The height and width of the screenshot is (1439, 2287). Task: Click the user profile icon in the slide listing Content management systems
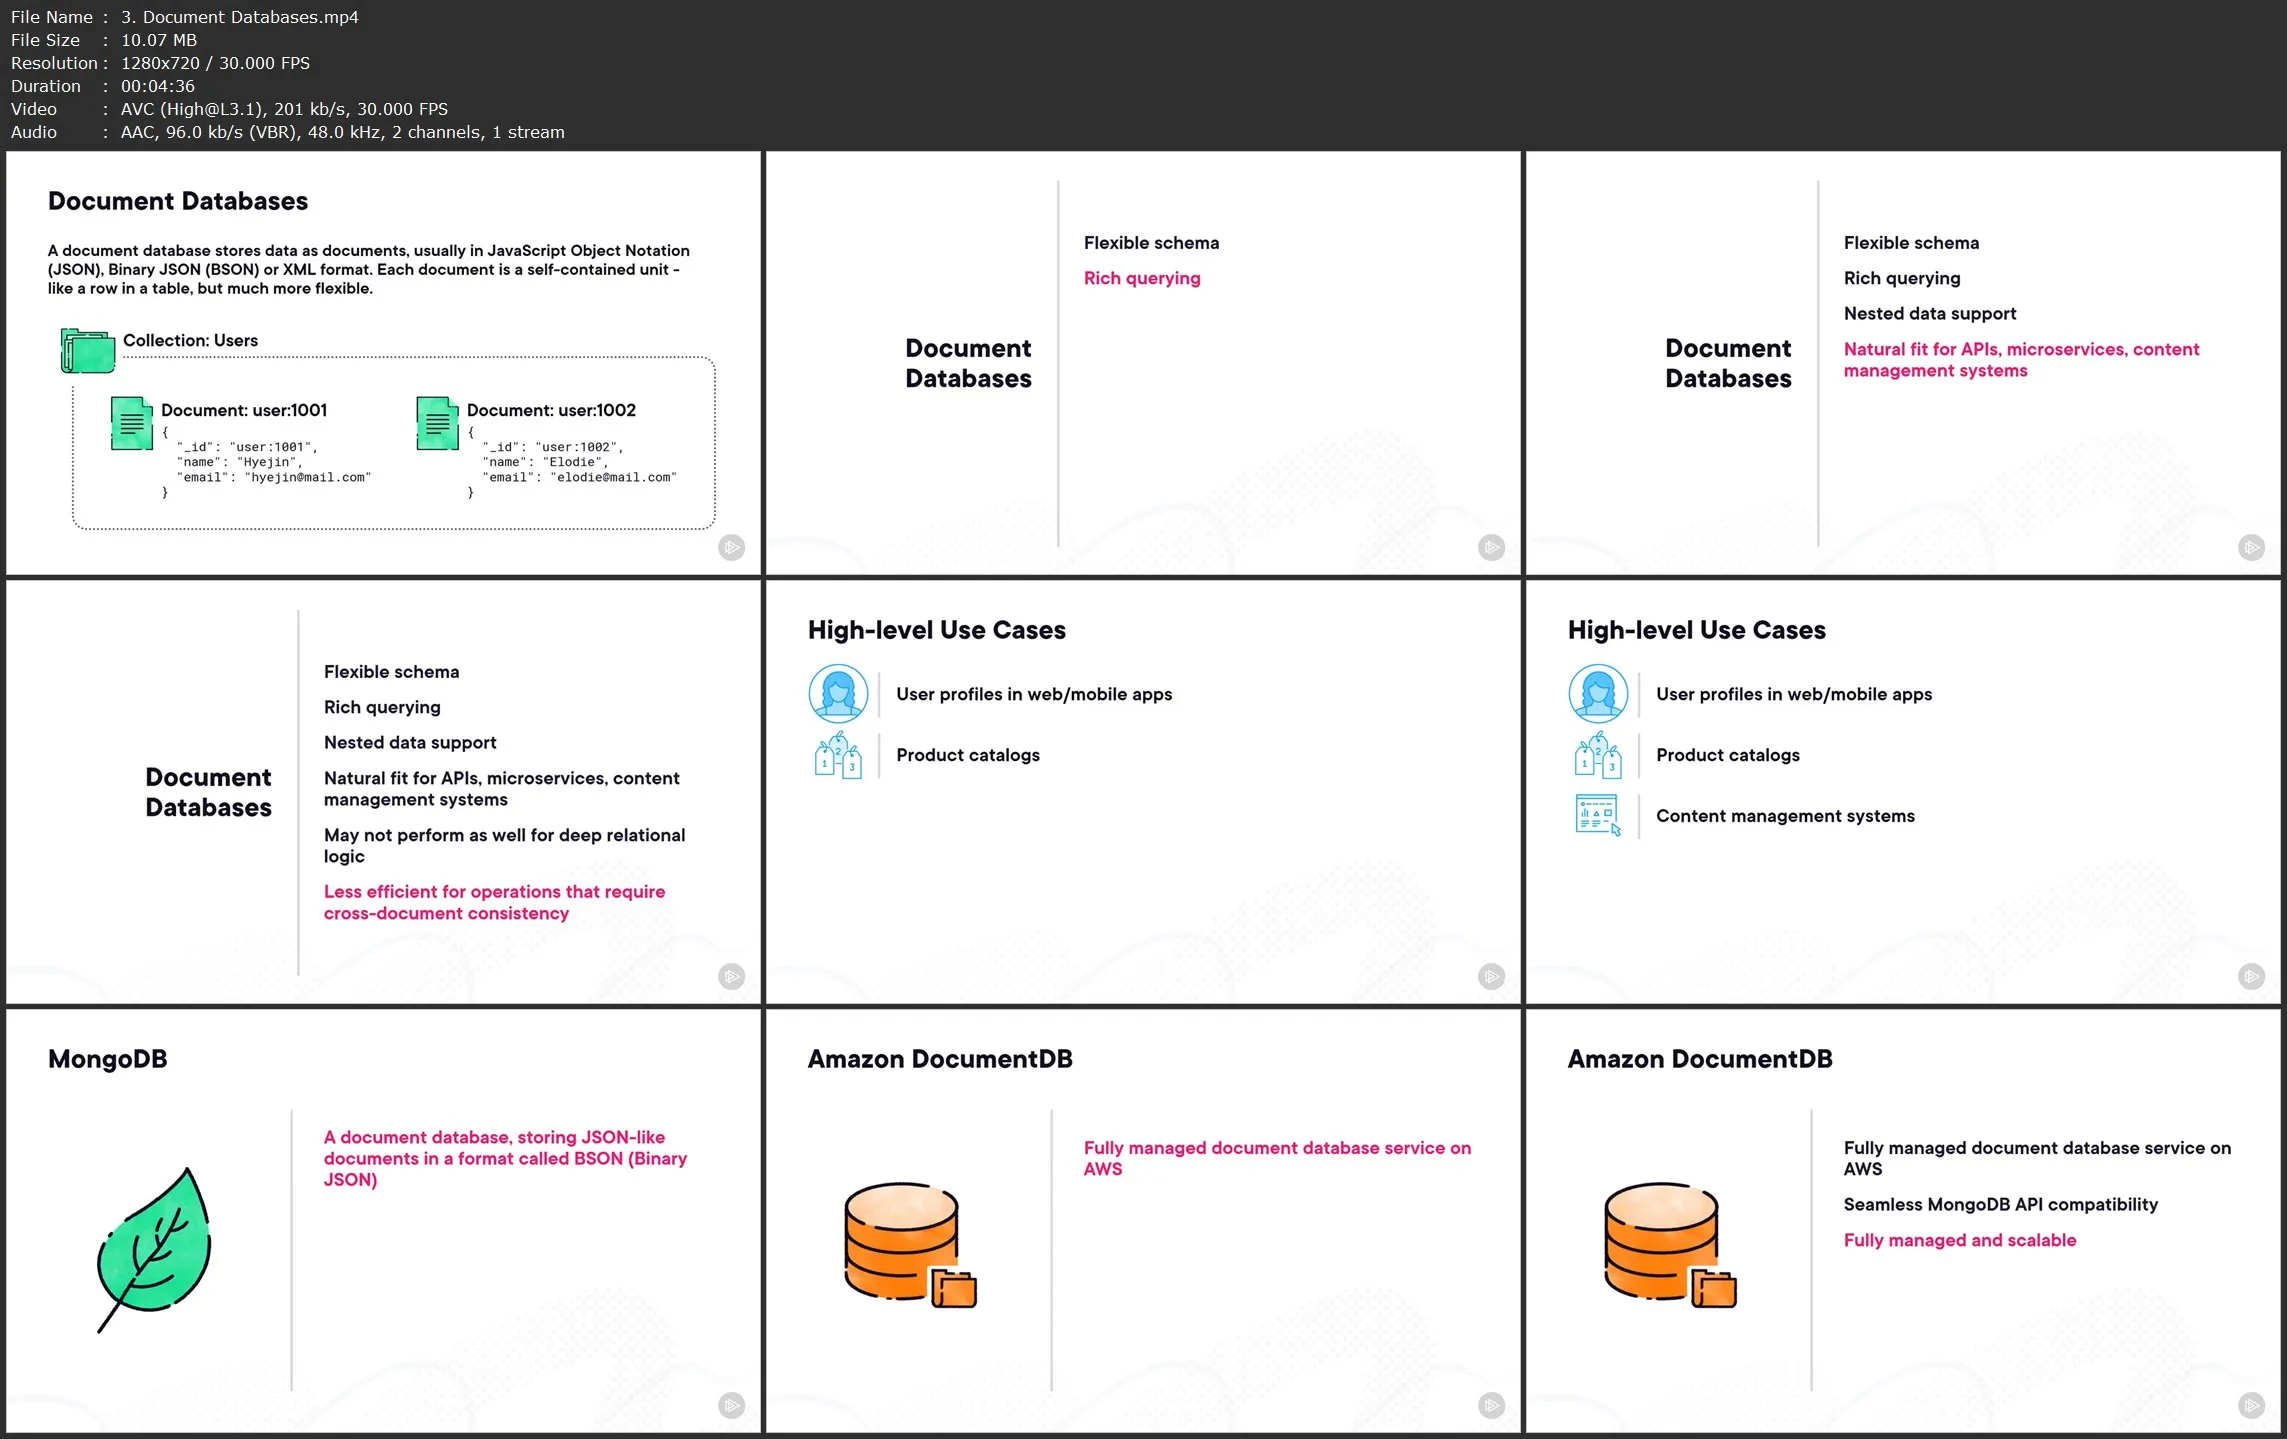(x=1598, y=693)
